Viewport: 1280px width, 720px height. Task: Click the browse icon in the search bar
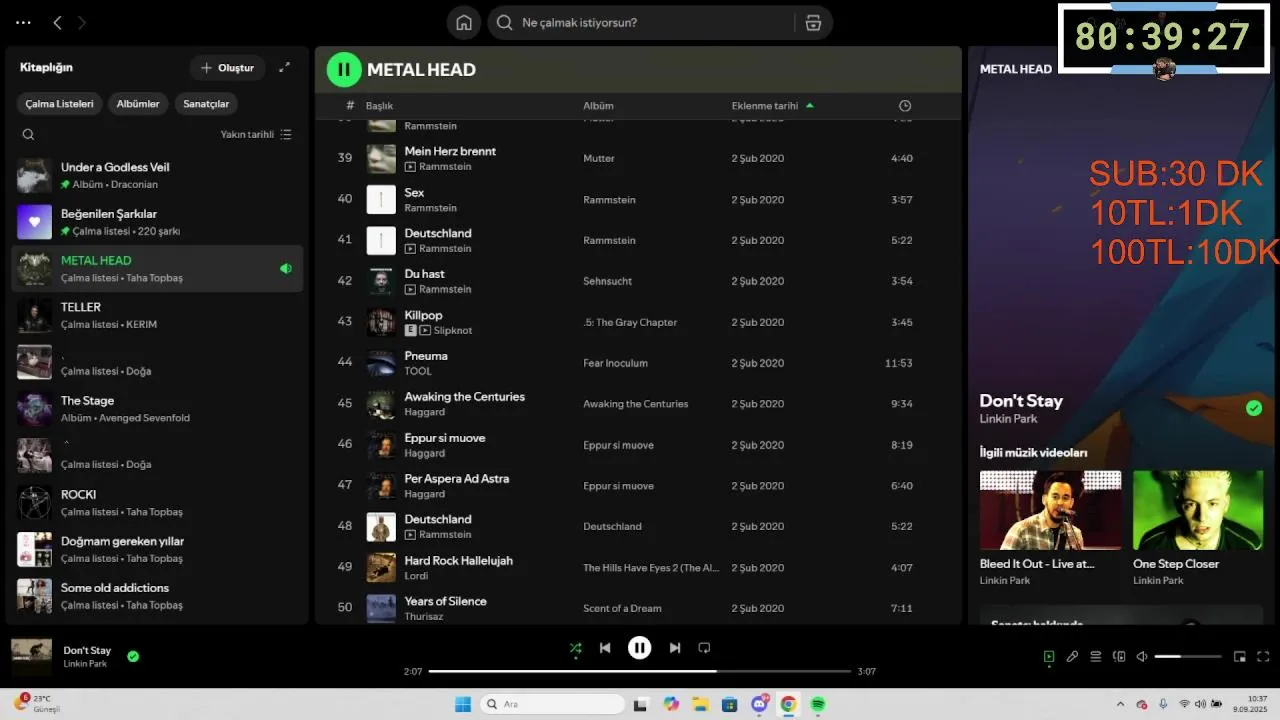813,23
